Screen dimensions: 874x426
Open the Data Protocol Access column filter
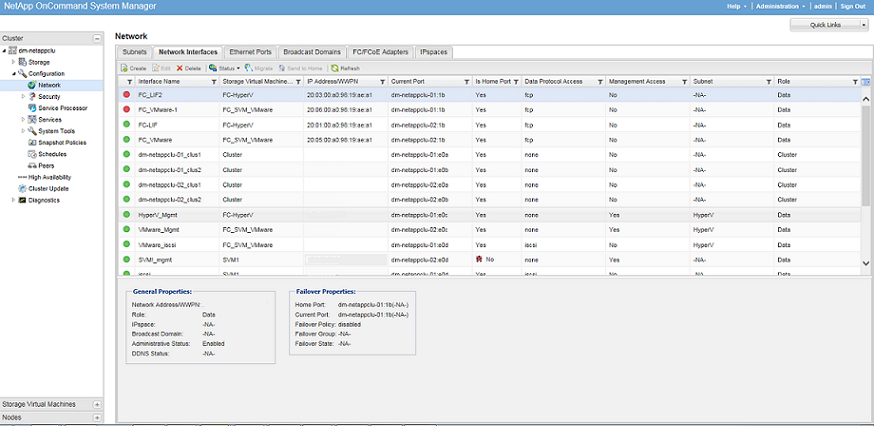click(x=600, y=82)
